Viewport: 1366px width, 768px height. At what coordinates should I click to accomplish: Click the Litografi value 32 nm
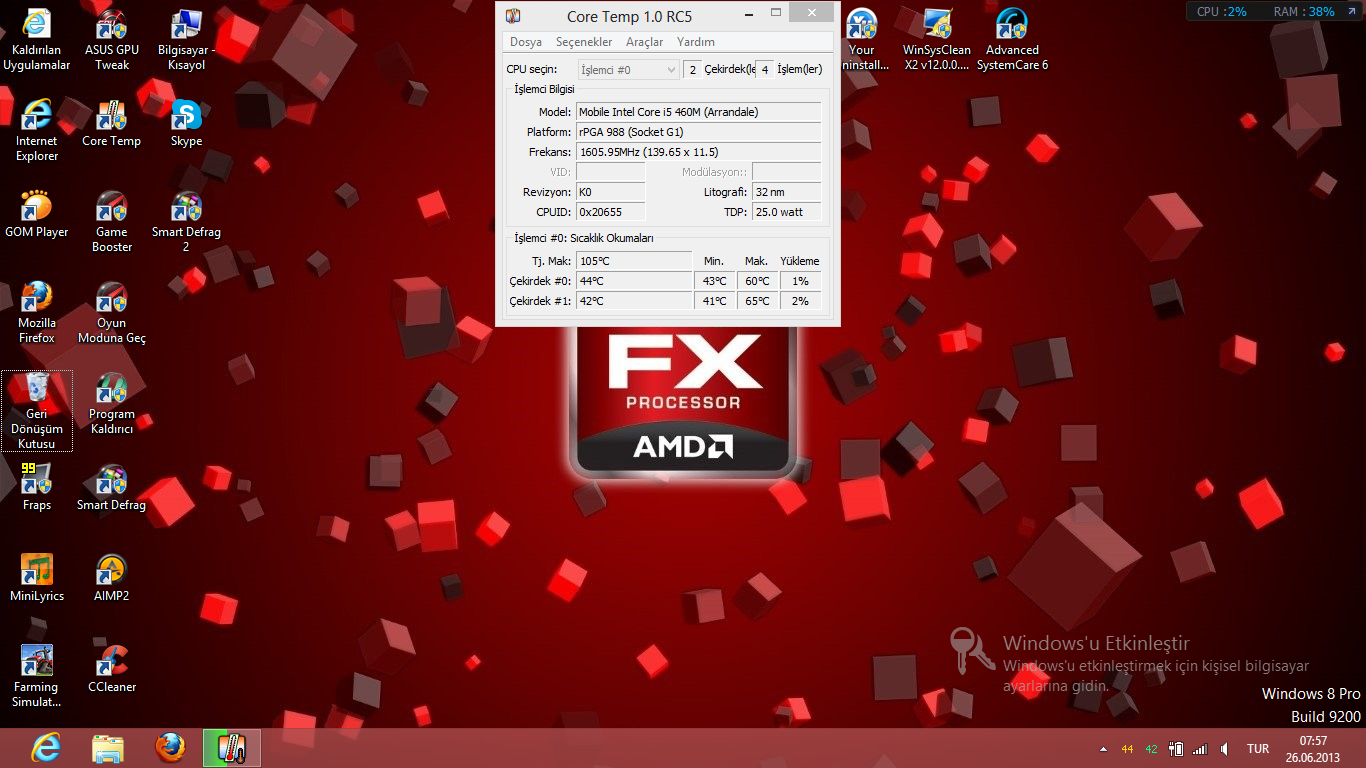[x=787, y=192]
